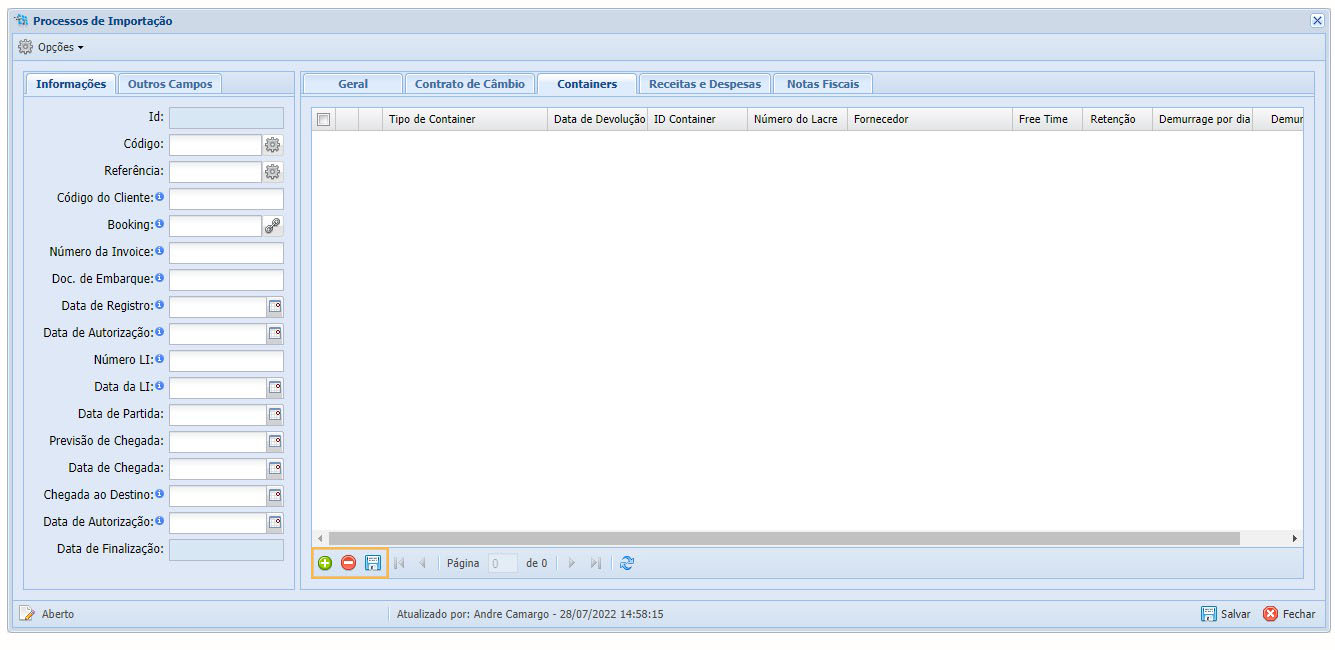
Task: Click info icon next to Doc. de Embarque
Action: 160,278
